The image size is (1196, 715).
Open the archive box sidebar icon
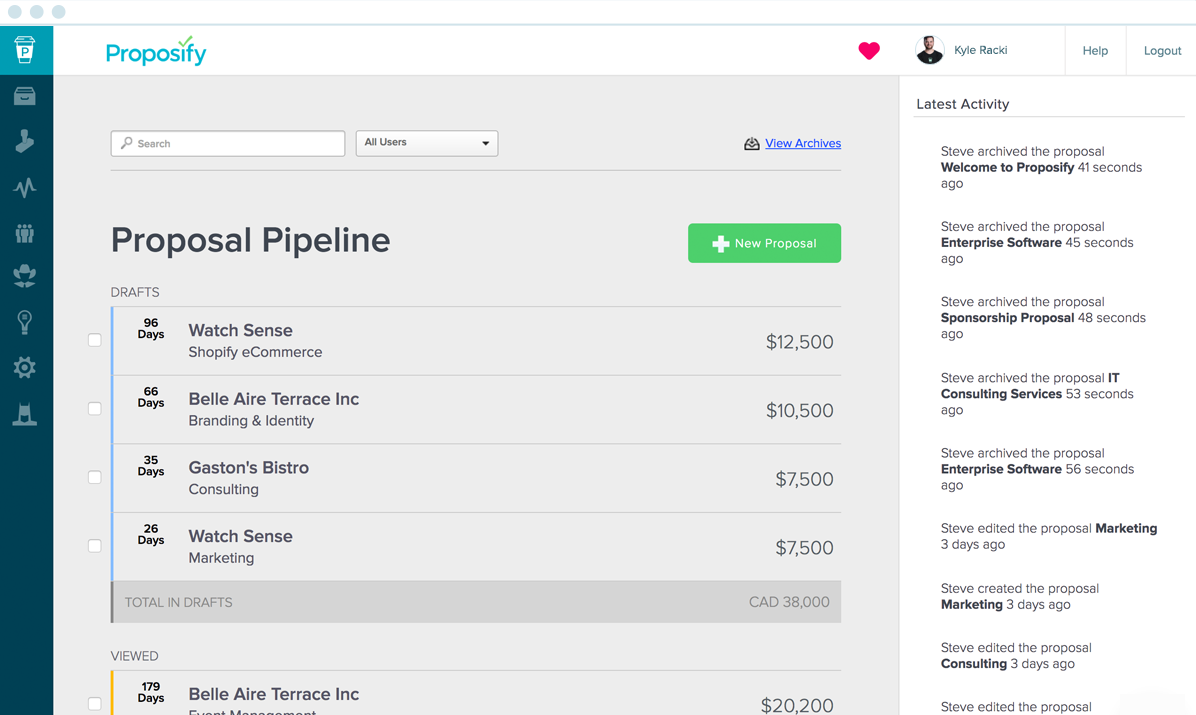click(x=25, y=96)
